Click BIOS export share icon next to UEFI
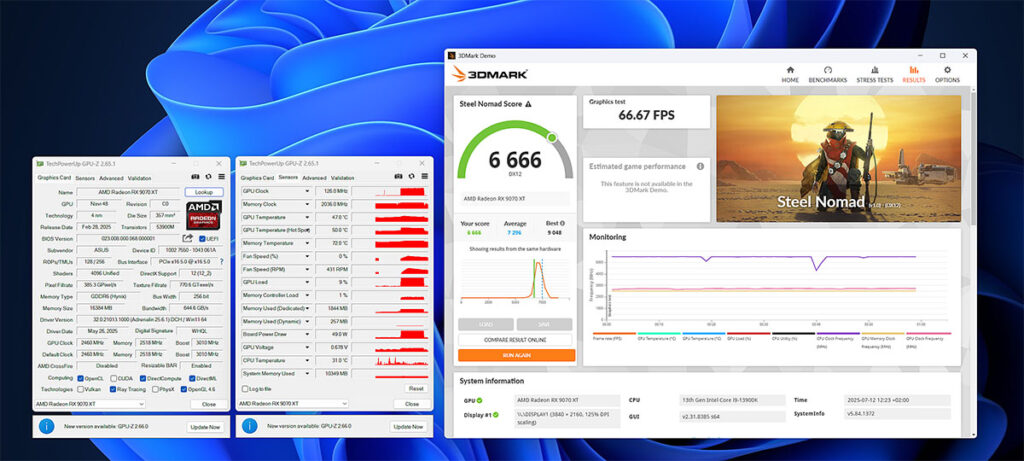The image size is (1024, 461). [x=188, y=238]
